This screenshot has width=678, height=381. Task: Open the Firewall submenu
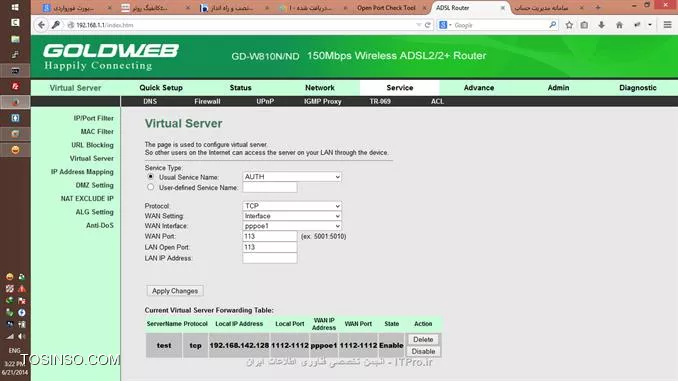coord(207,101)
